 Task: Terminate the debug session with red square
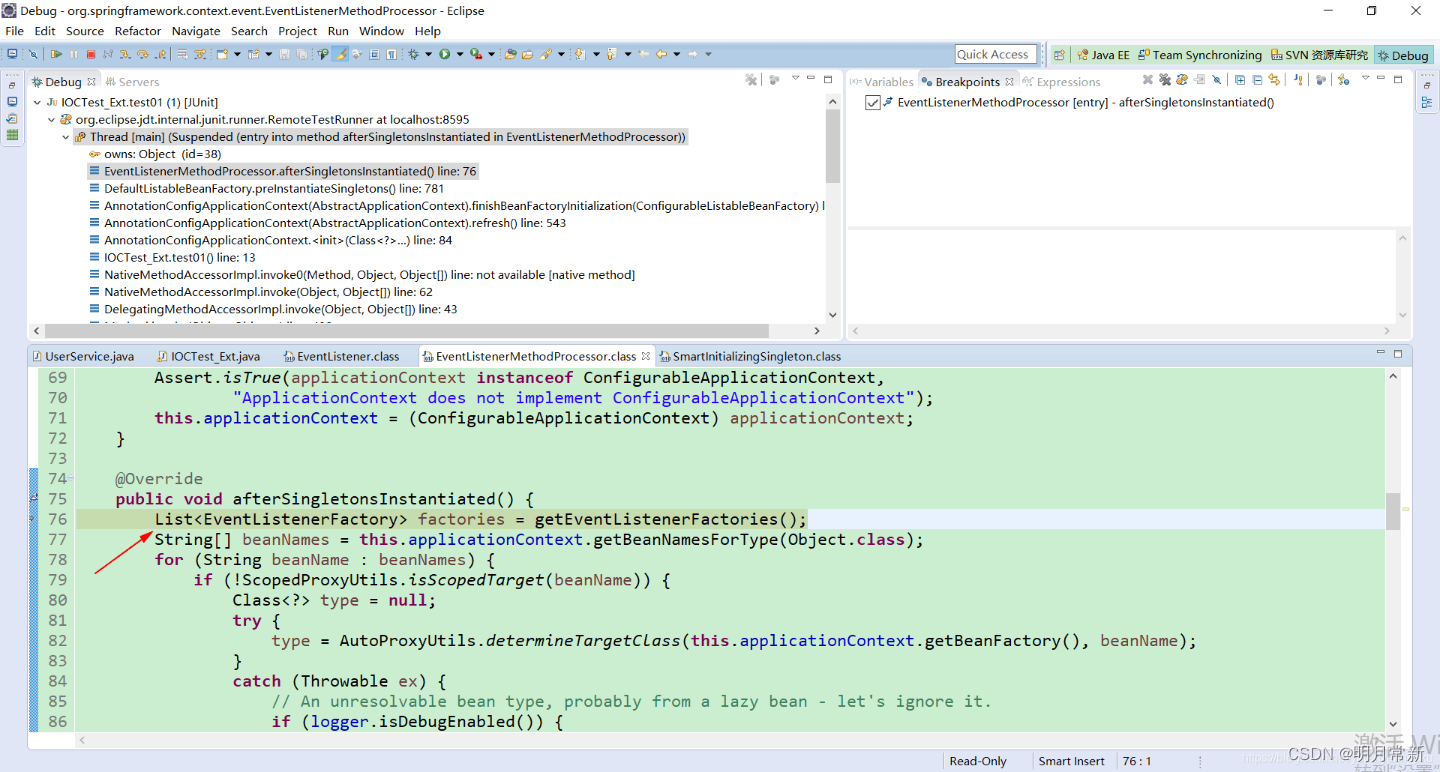pos(90,54)
